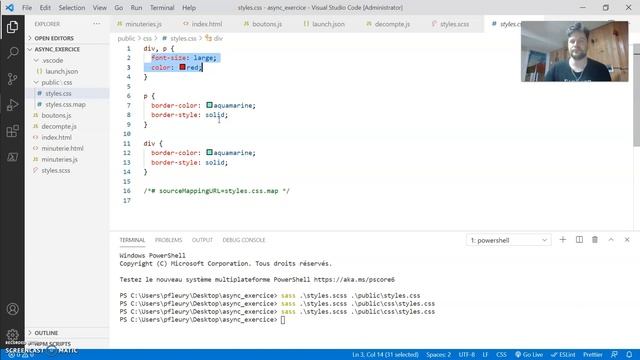Click the red color swatch on line 3
This screenshot has width=640, height=360.
(182, 67)
